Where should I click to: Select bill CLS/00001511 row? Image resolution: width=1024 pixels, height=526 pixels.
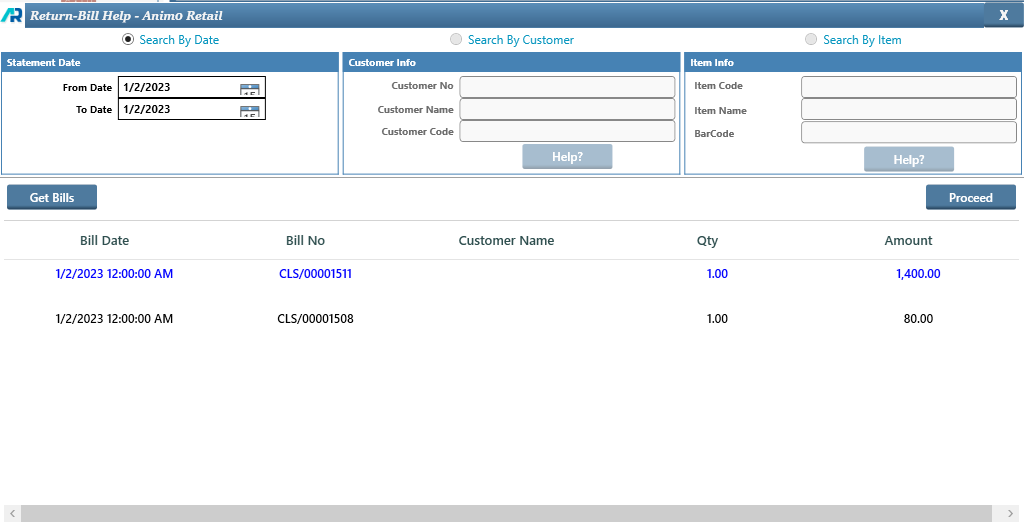coord(315,274)
